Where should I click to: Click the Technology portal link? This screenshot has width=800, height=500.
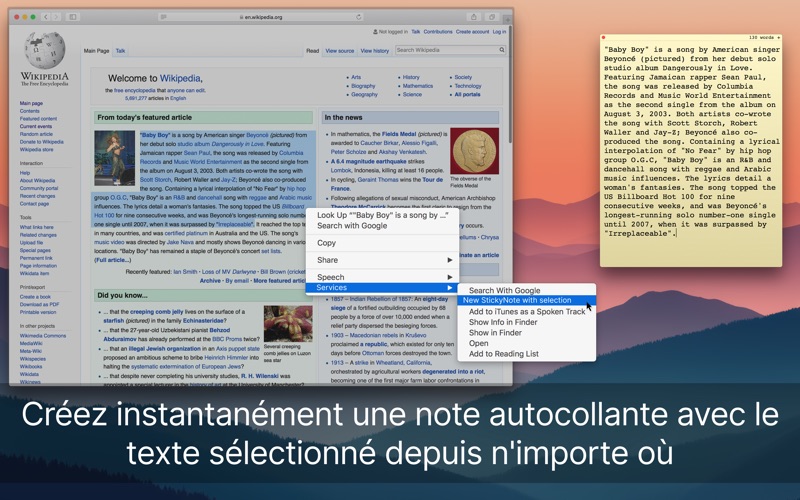pos(468,86)
